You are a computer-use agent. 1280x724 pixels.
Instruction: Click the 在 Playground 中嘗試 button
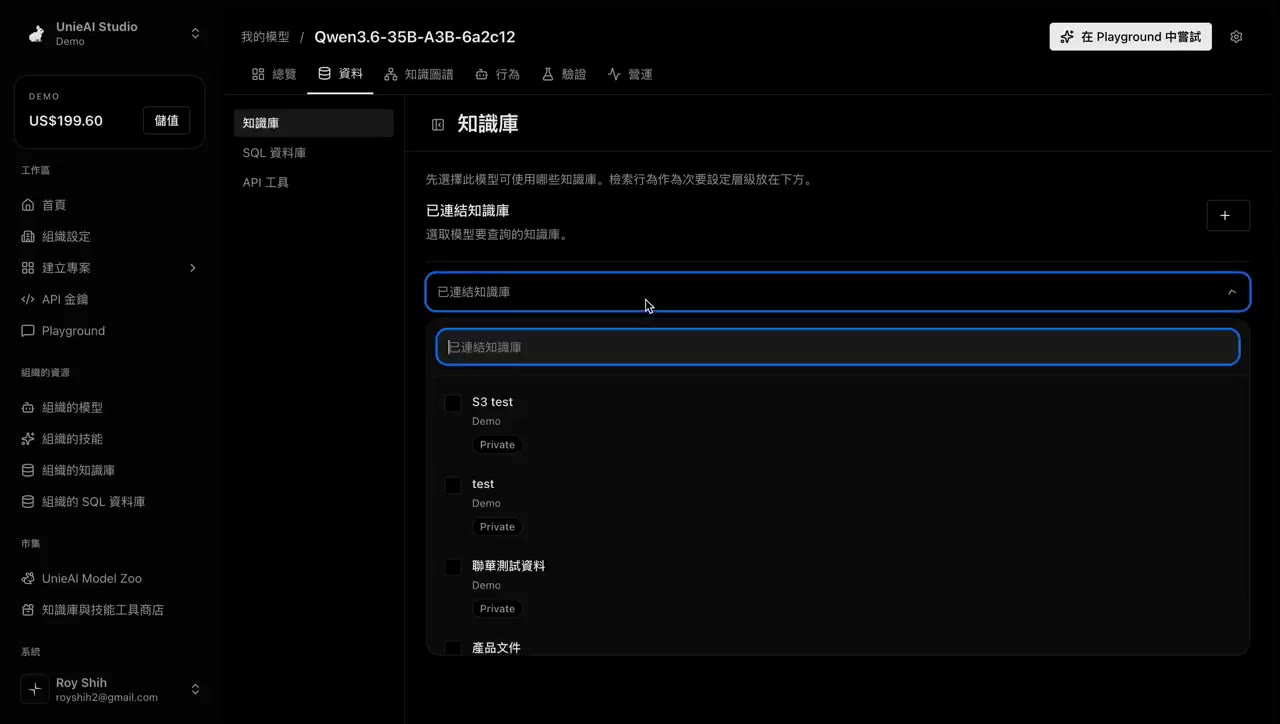[x=1130, y=37]
